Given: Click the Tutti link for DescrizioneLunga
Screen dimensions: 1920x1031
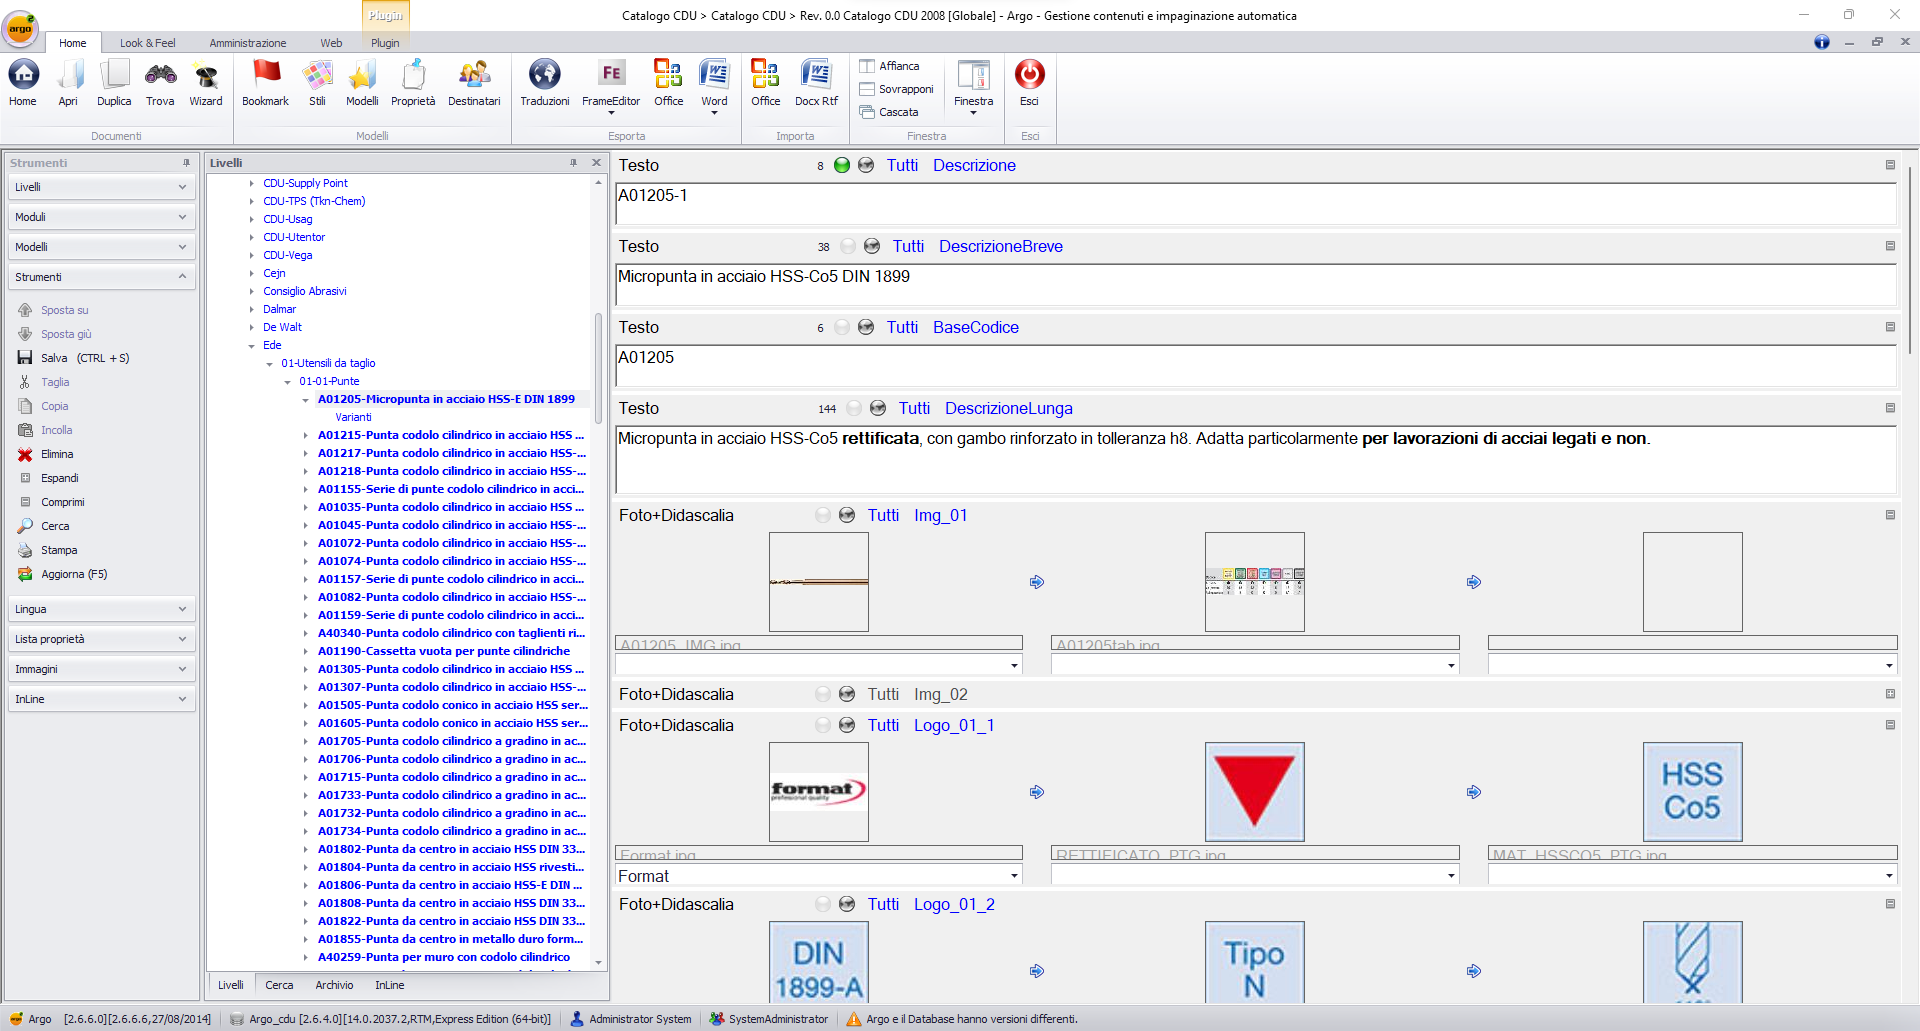Looking at the screenshot, I should [914, 408].
